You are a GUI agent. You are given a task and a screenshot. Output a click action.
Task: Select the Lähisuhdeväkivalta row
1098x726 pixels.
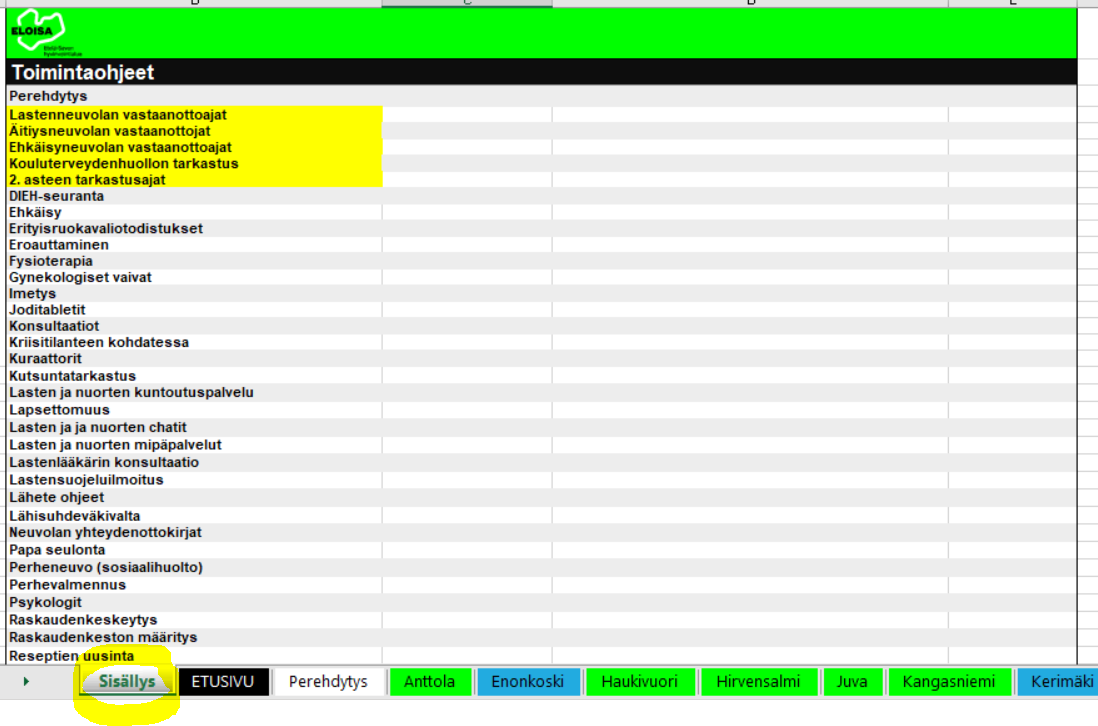(74, 516)
